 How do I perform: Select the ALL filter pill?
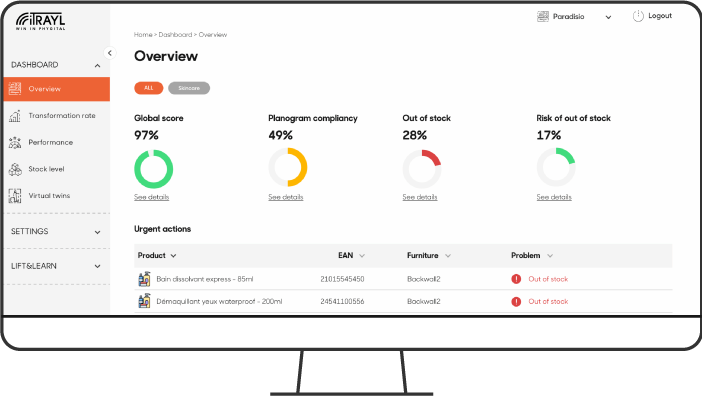(149, 88)
